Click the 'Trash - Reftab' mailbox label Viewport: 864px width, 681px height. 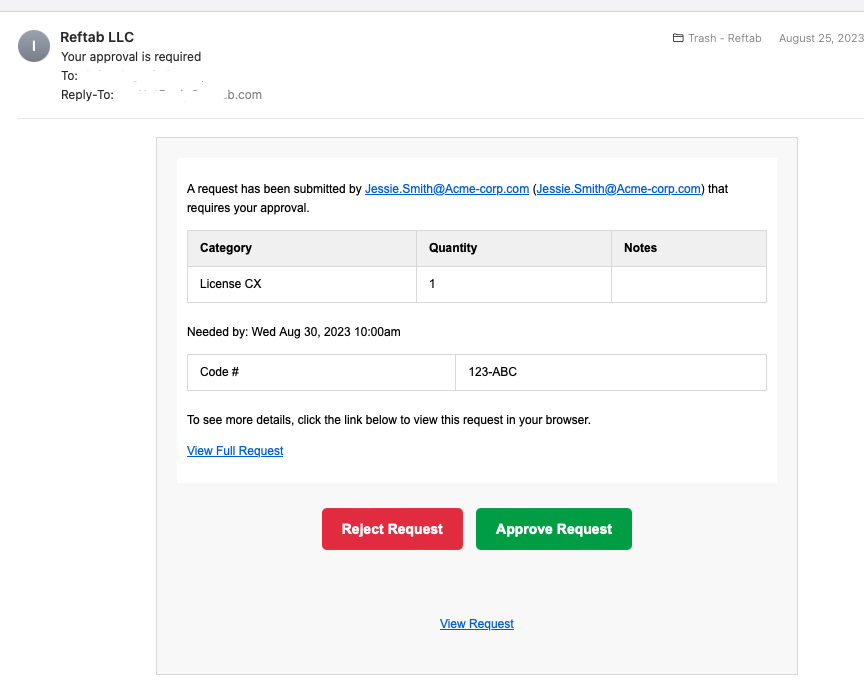click(x=724, y=38)
